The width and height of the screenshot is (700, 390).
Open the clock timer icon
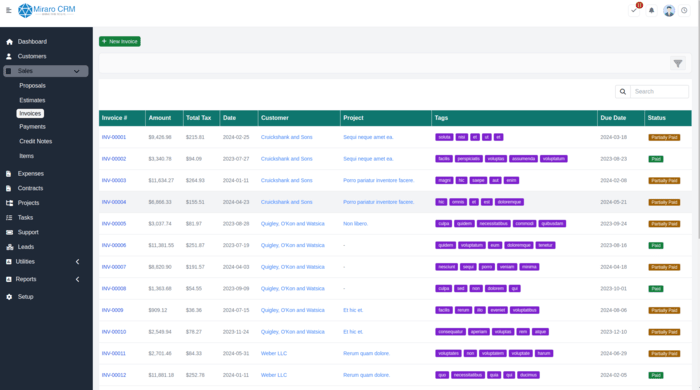point(684,10)
